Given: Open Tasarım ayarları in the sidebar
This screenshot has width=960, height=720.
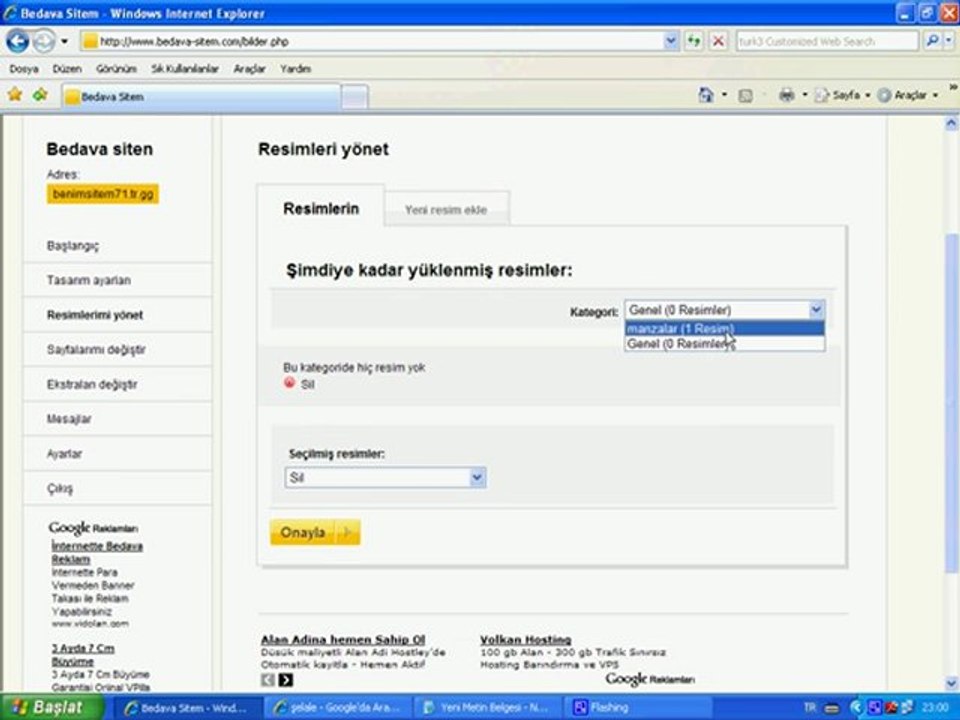Looking at the screenshot, I should point(89,280).
